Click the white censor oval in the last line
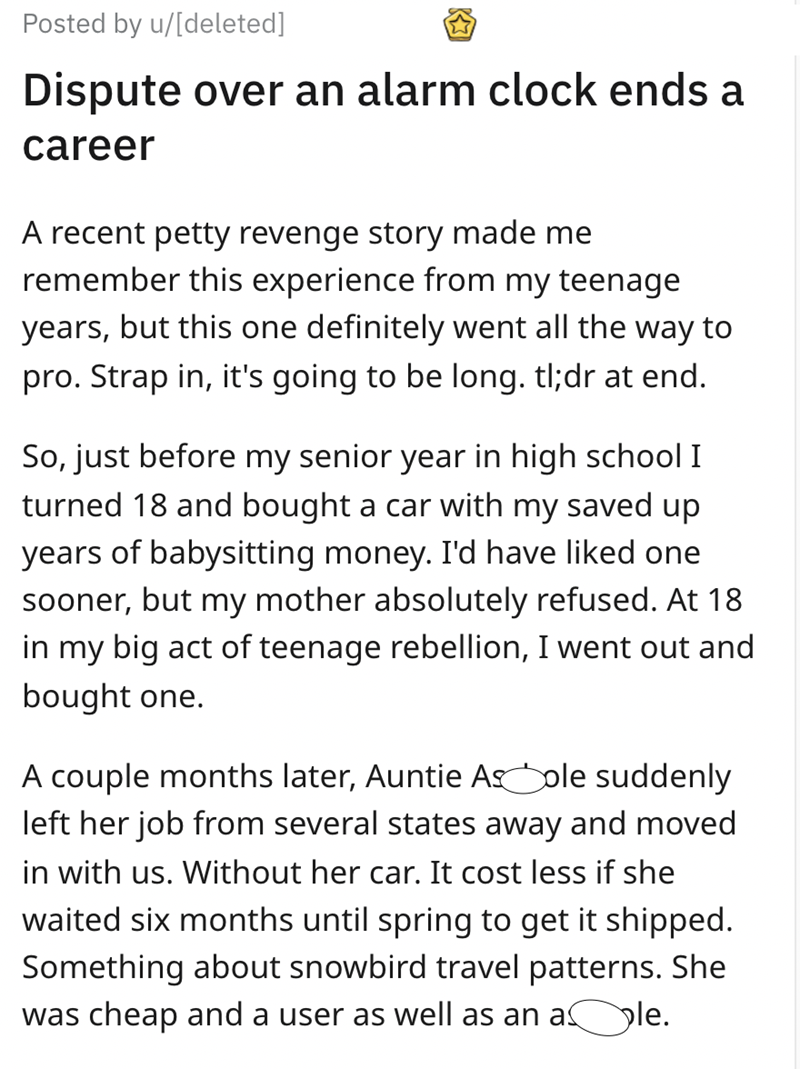Screen dimensions: 800x1069 click(x=599, y=1017)
